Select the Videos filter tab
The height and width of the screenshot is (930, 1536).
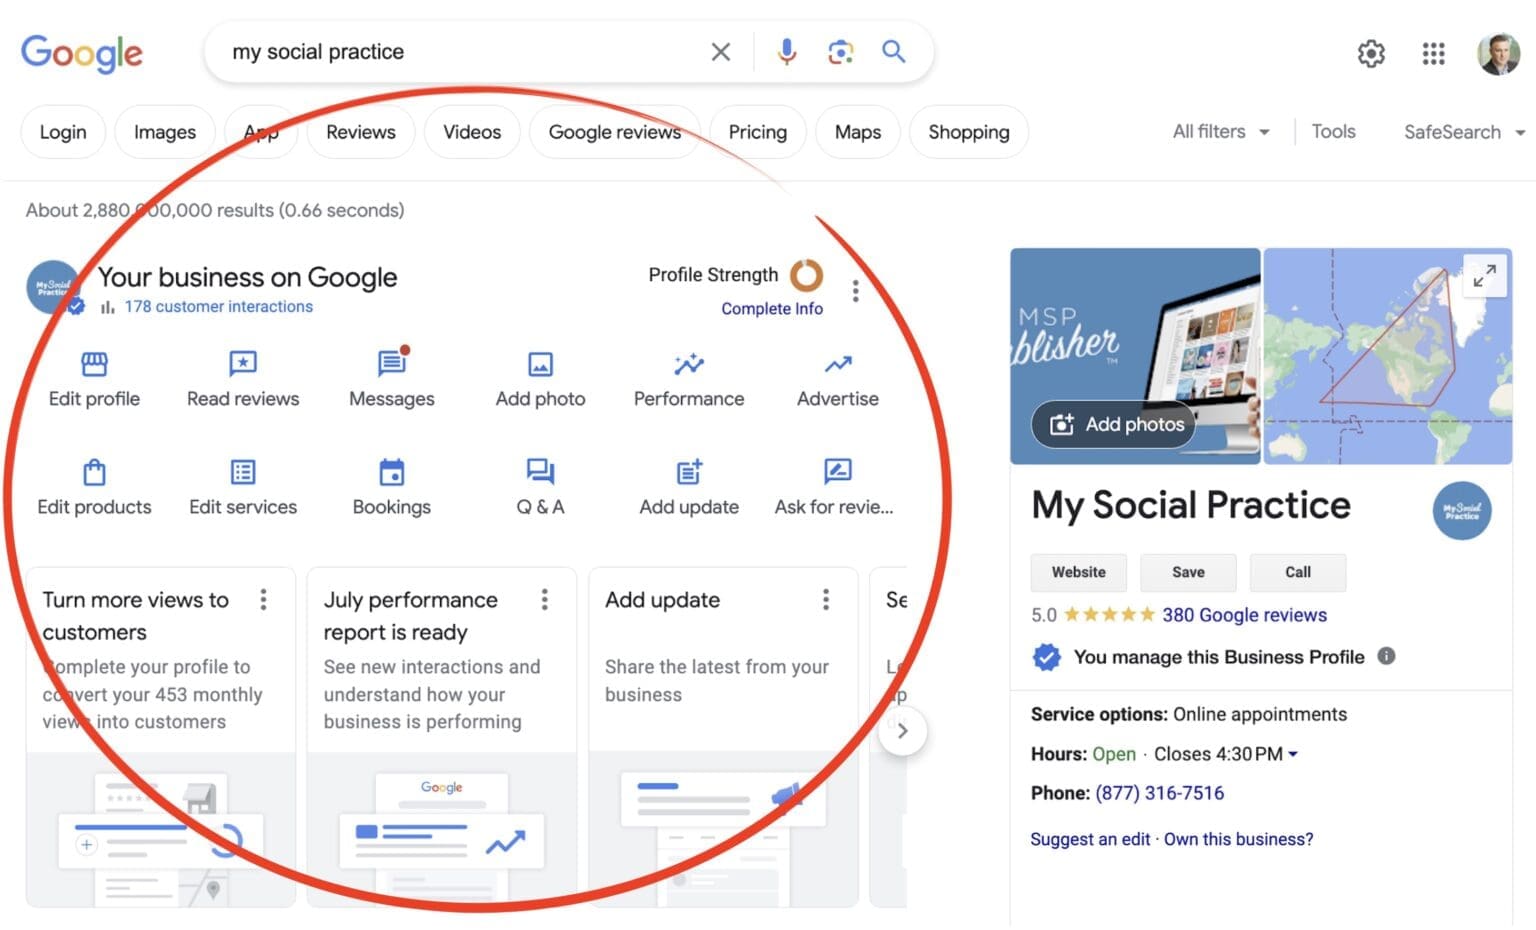(x=472, y=132)
